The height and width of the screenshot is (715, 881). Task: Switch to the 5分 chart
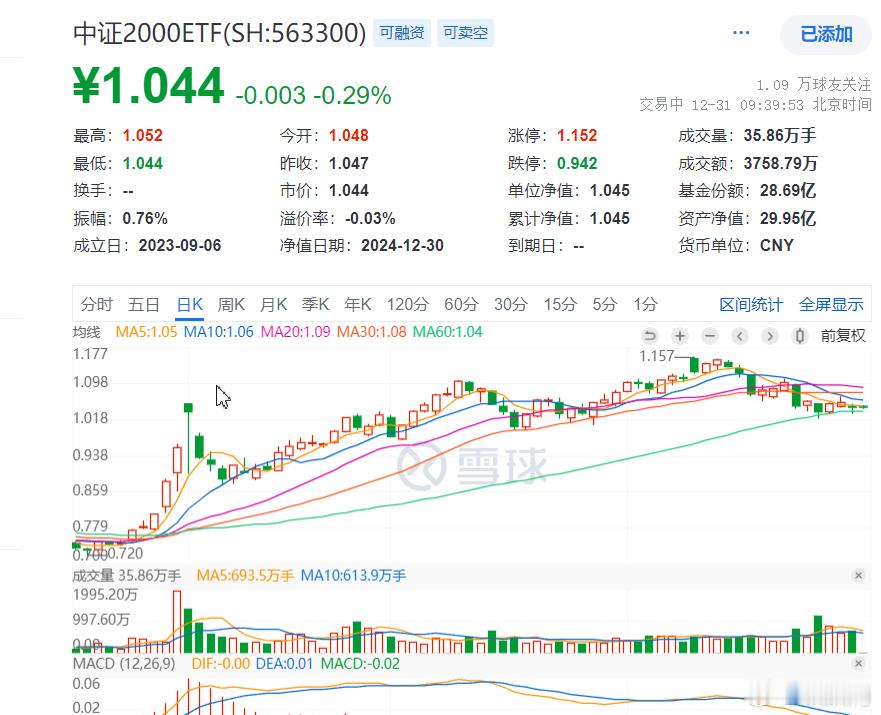point(605,304)
